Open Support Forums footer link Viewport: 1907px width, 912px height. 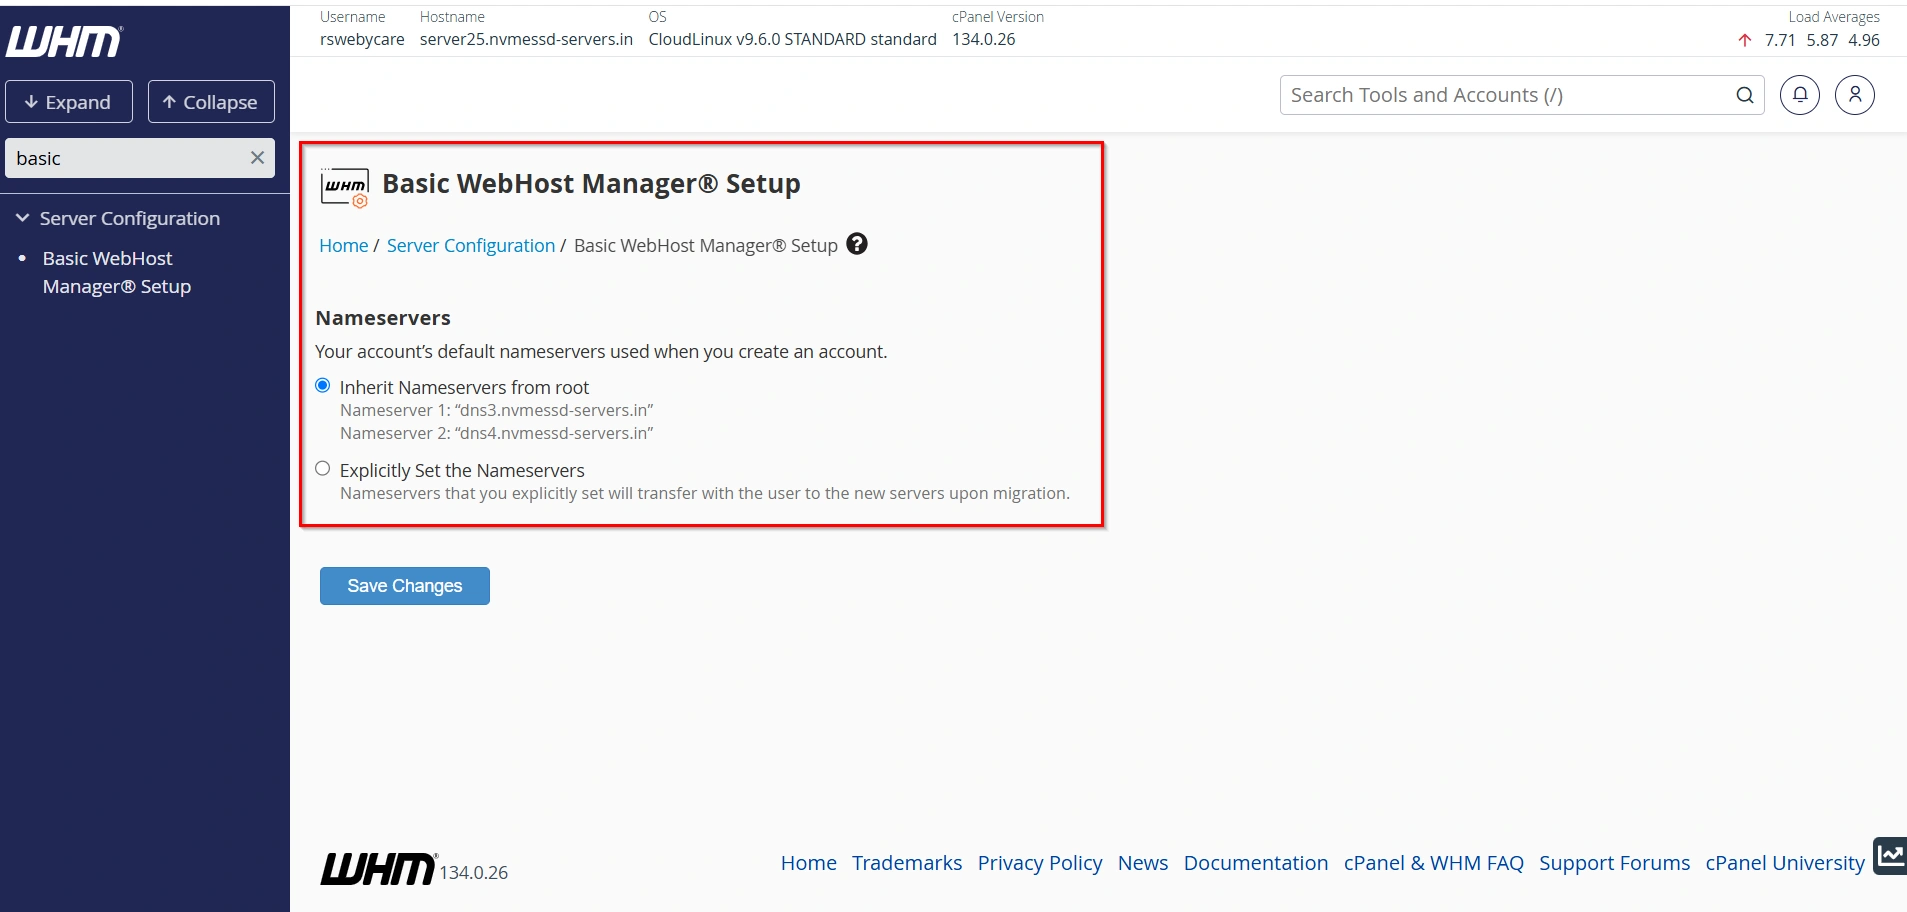tap(1615, 863)
